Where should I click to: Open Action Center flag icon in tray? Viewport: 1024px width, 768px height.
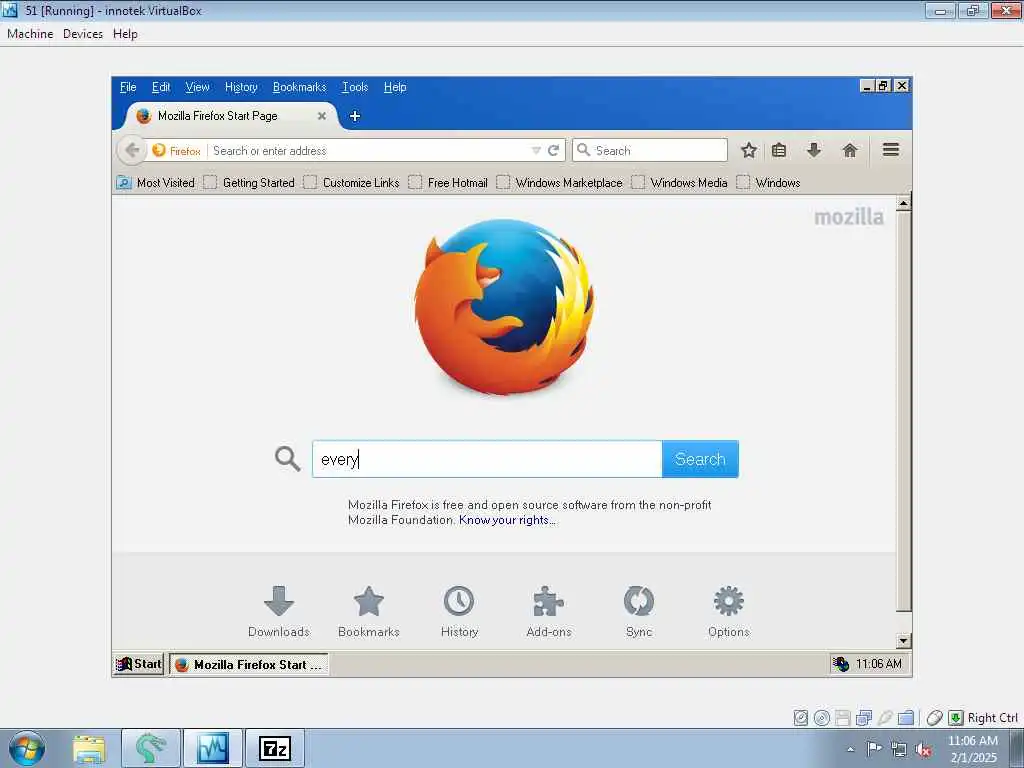point(874,748)
